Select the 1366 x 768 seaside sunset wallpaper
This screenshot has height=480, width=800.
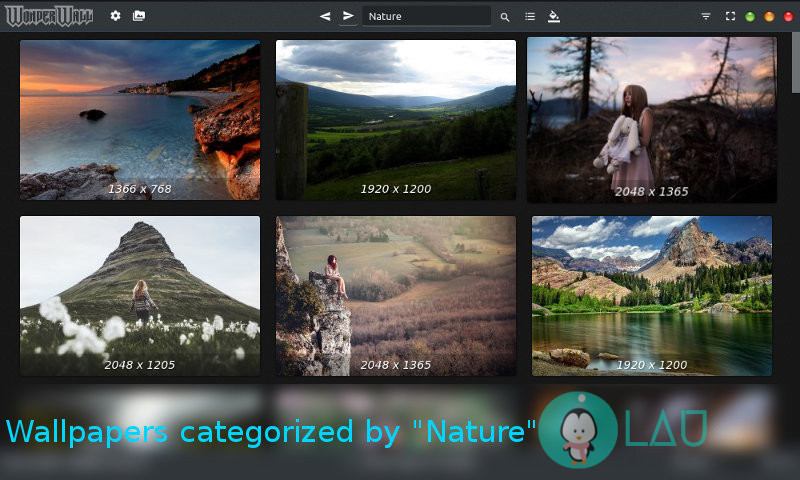(x=140, y=120)
